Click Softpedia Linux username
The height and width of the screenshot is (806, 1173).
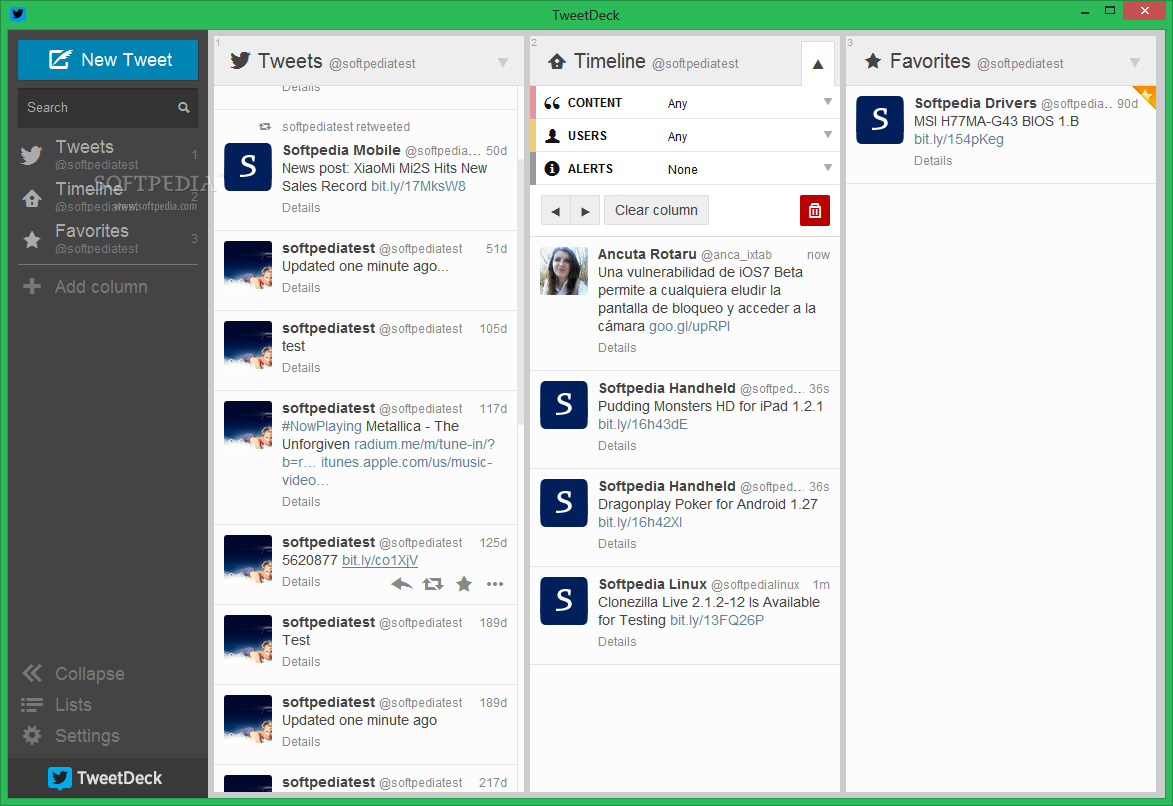[652, 584]
